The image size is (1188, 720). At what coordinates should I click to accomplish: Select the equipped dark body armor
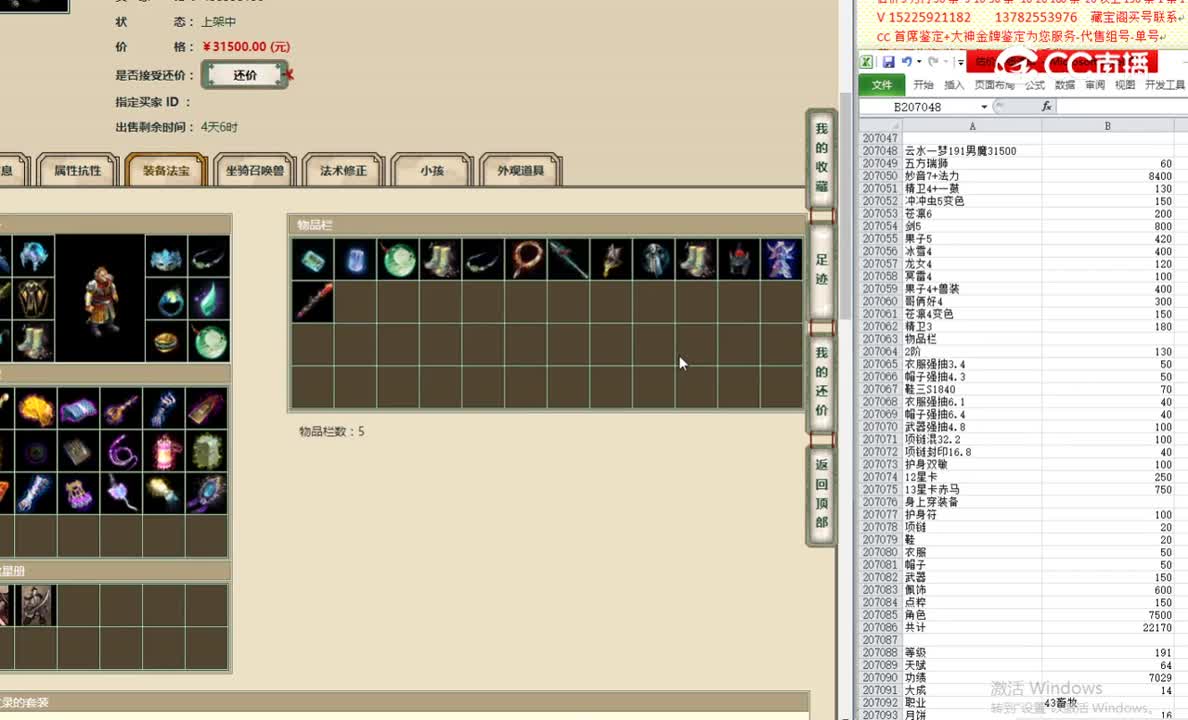point(34,299)
